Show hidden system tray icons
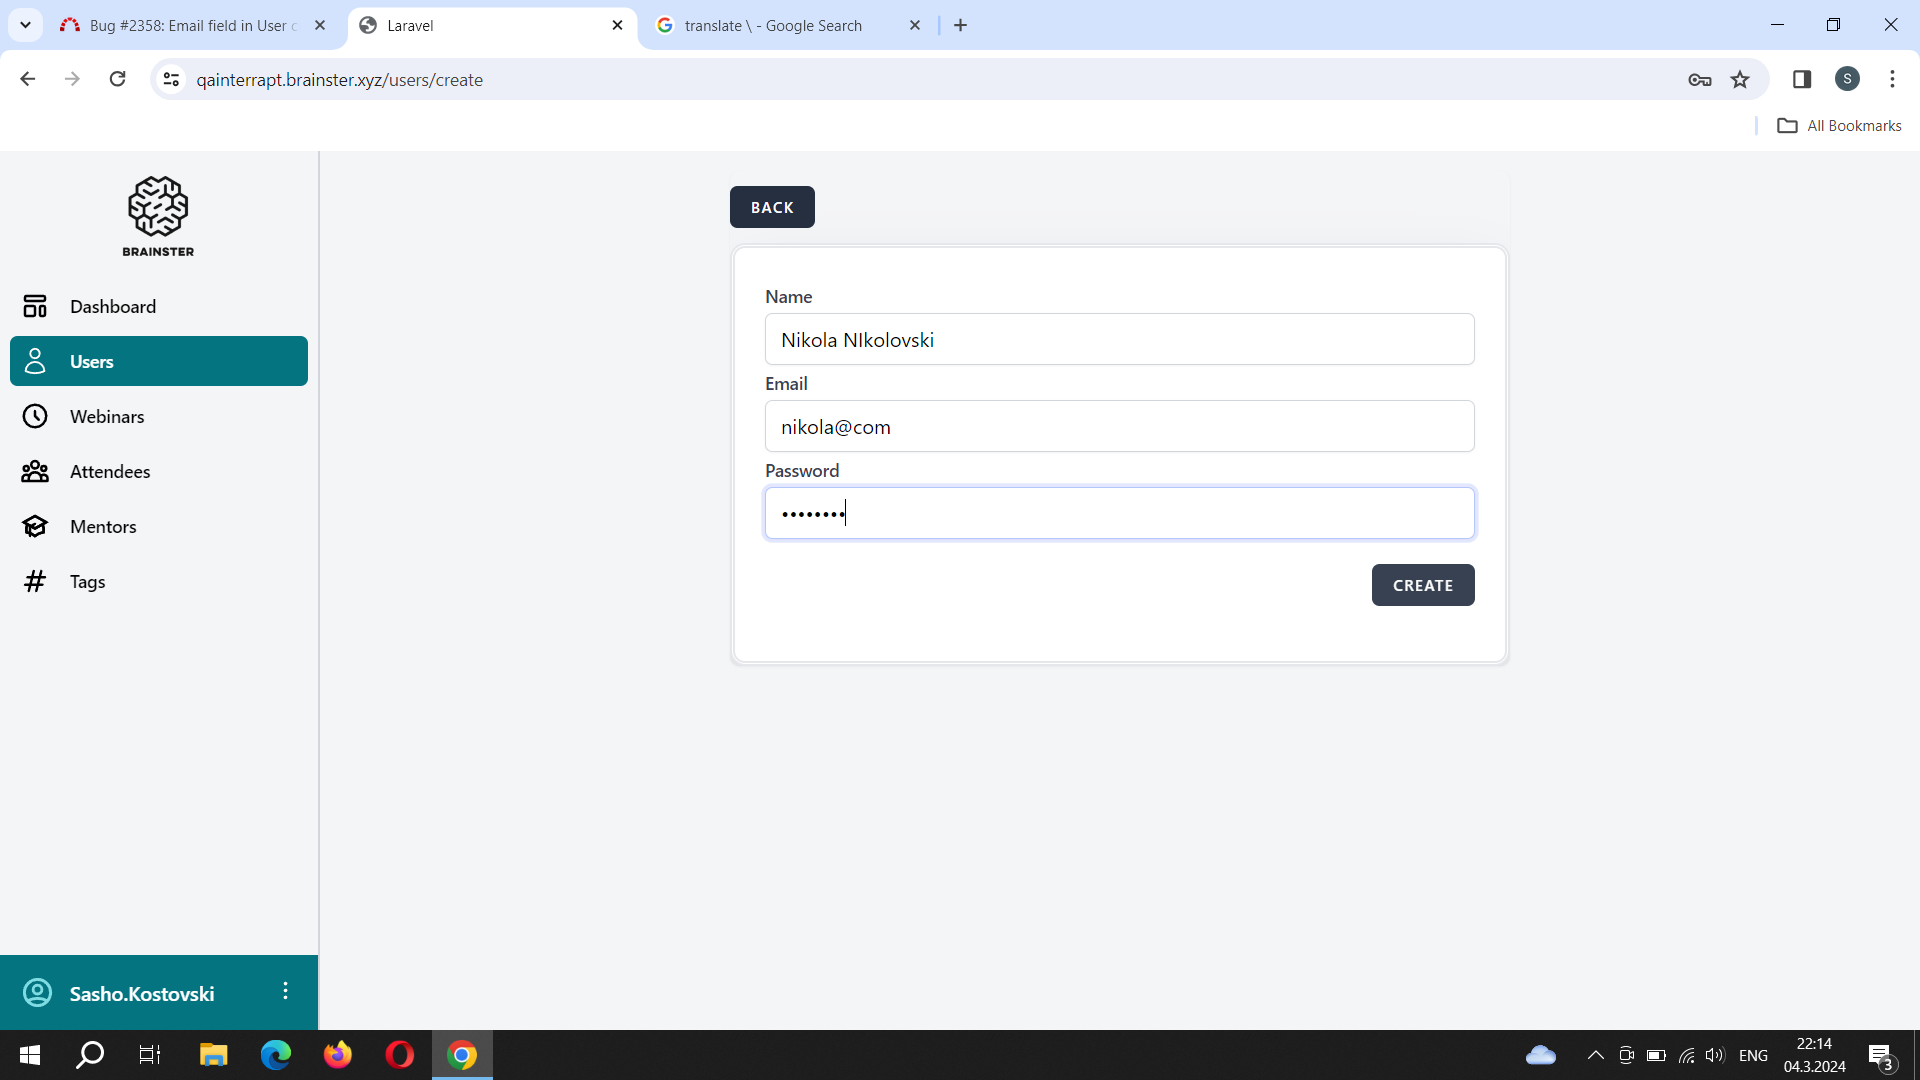Image resolution: width=1920 pixels, height=1080 pixels. pyautogui.click(x=1595, y=1055)
